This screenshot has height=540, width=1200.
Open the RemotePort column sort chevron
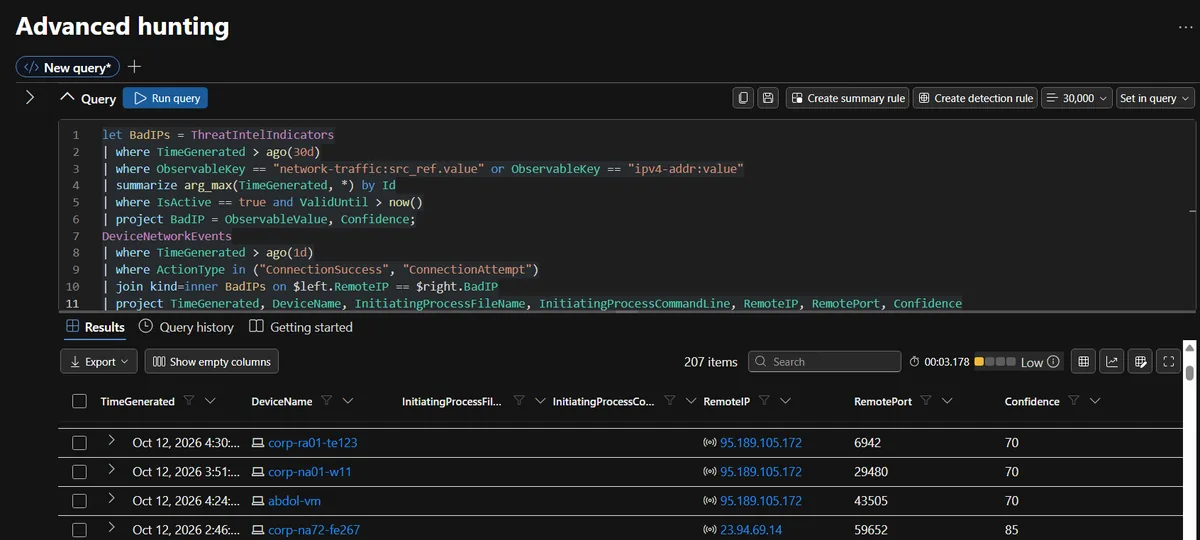(948, 401)
